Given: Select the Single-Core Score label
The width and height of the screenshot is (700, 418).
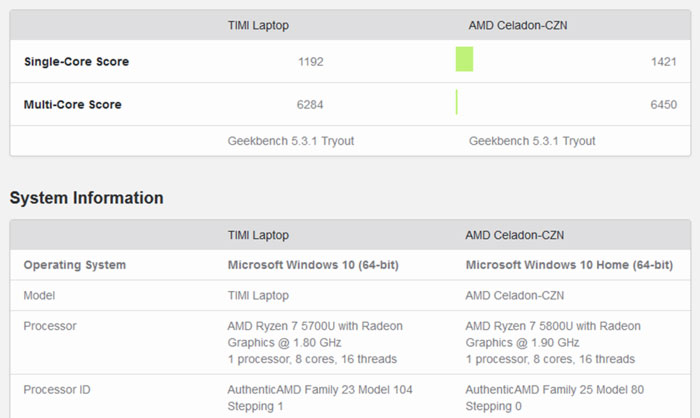Looking at the screenshot, I should [x=76, y=62].
